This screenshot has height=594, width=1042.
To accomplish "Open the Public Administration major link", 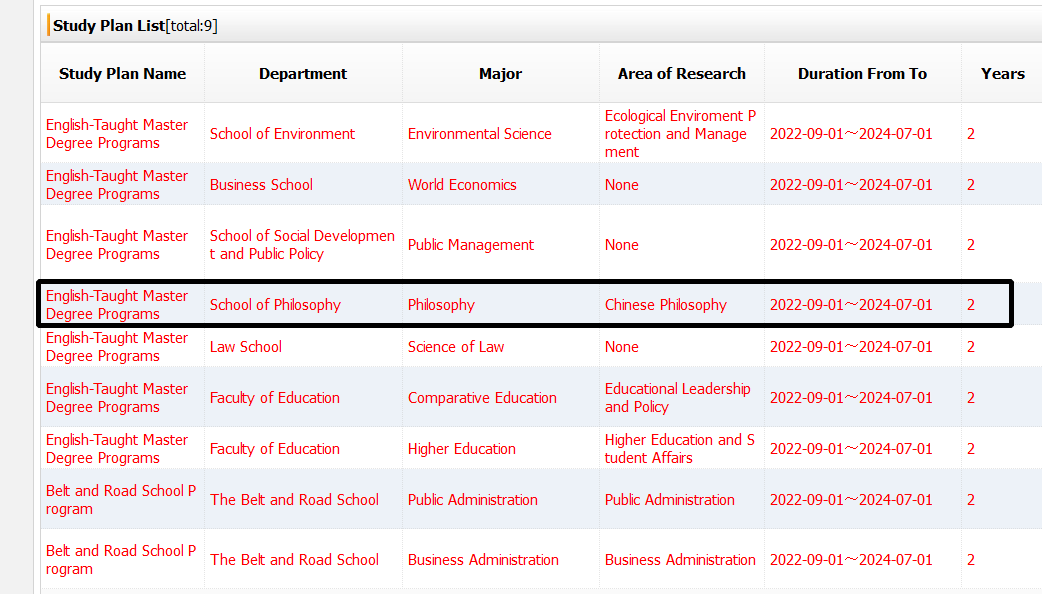I will pos(472,500).
